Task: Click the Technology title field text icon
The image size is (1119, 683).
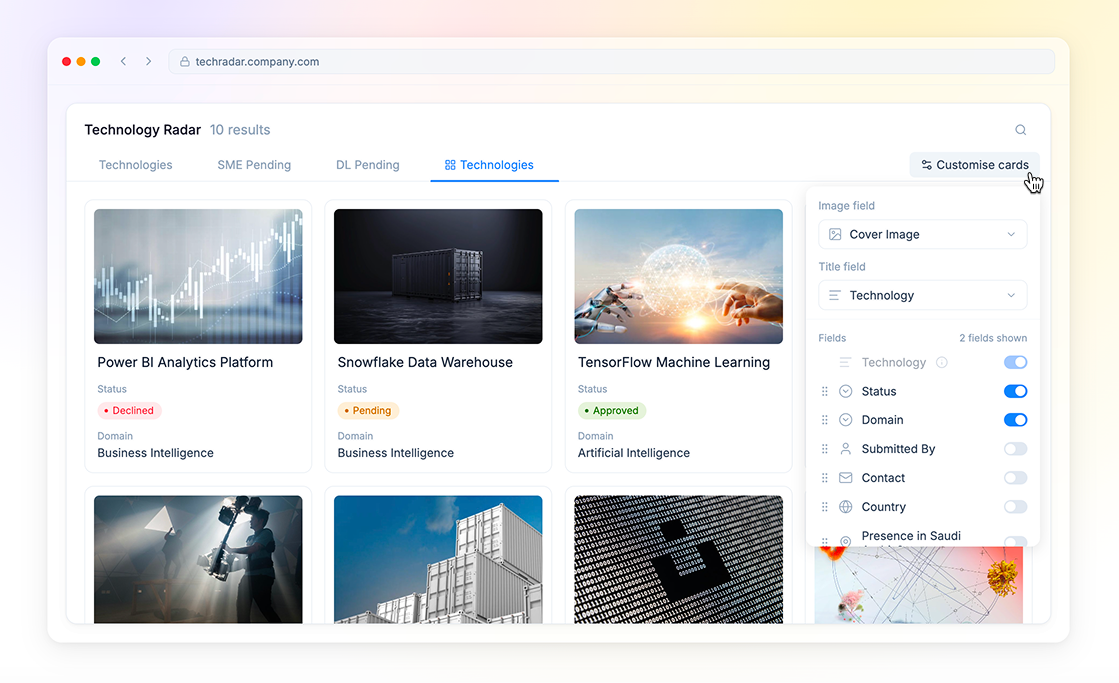Action: click(835, 295)
